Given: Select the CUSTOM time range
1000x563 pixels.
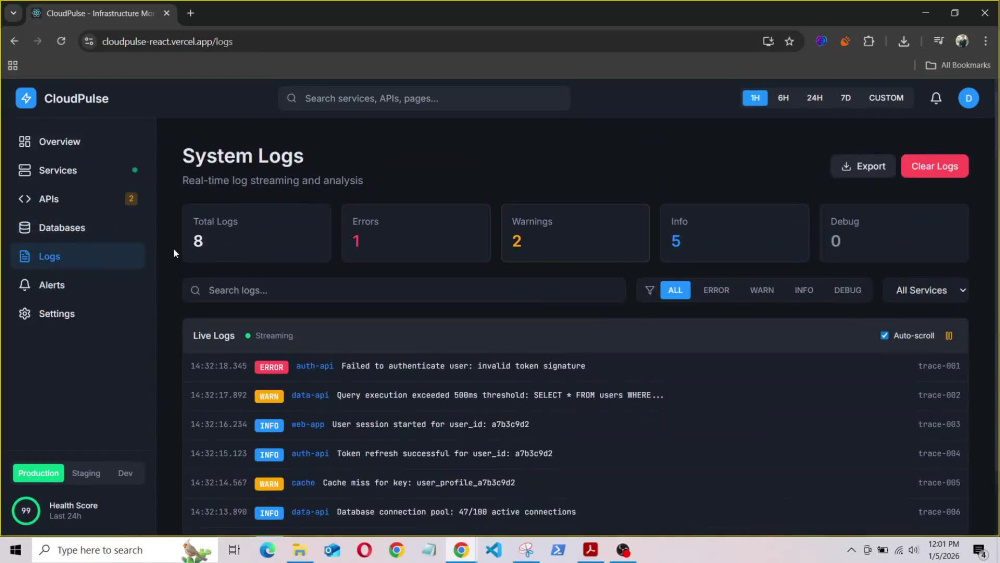Looking at the screenshot, I should 886,98.
